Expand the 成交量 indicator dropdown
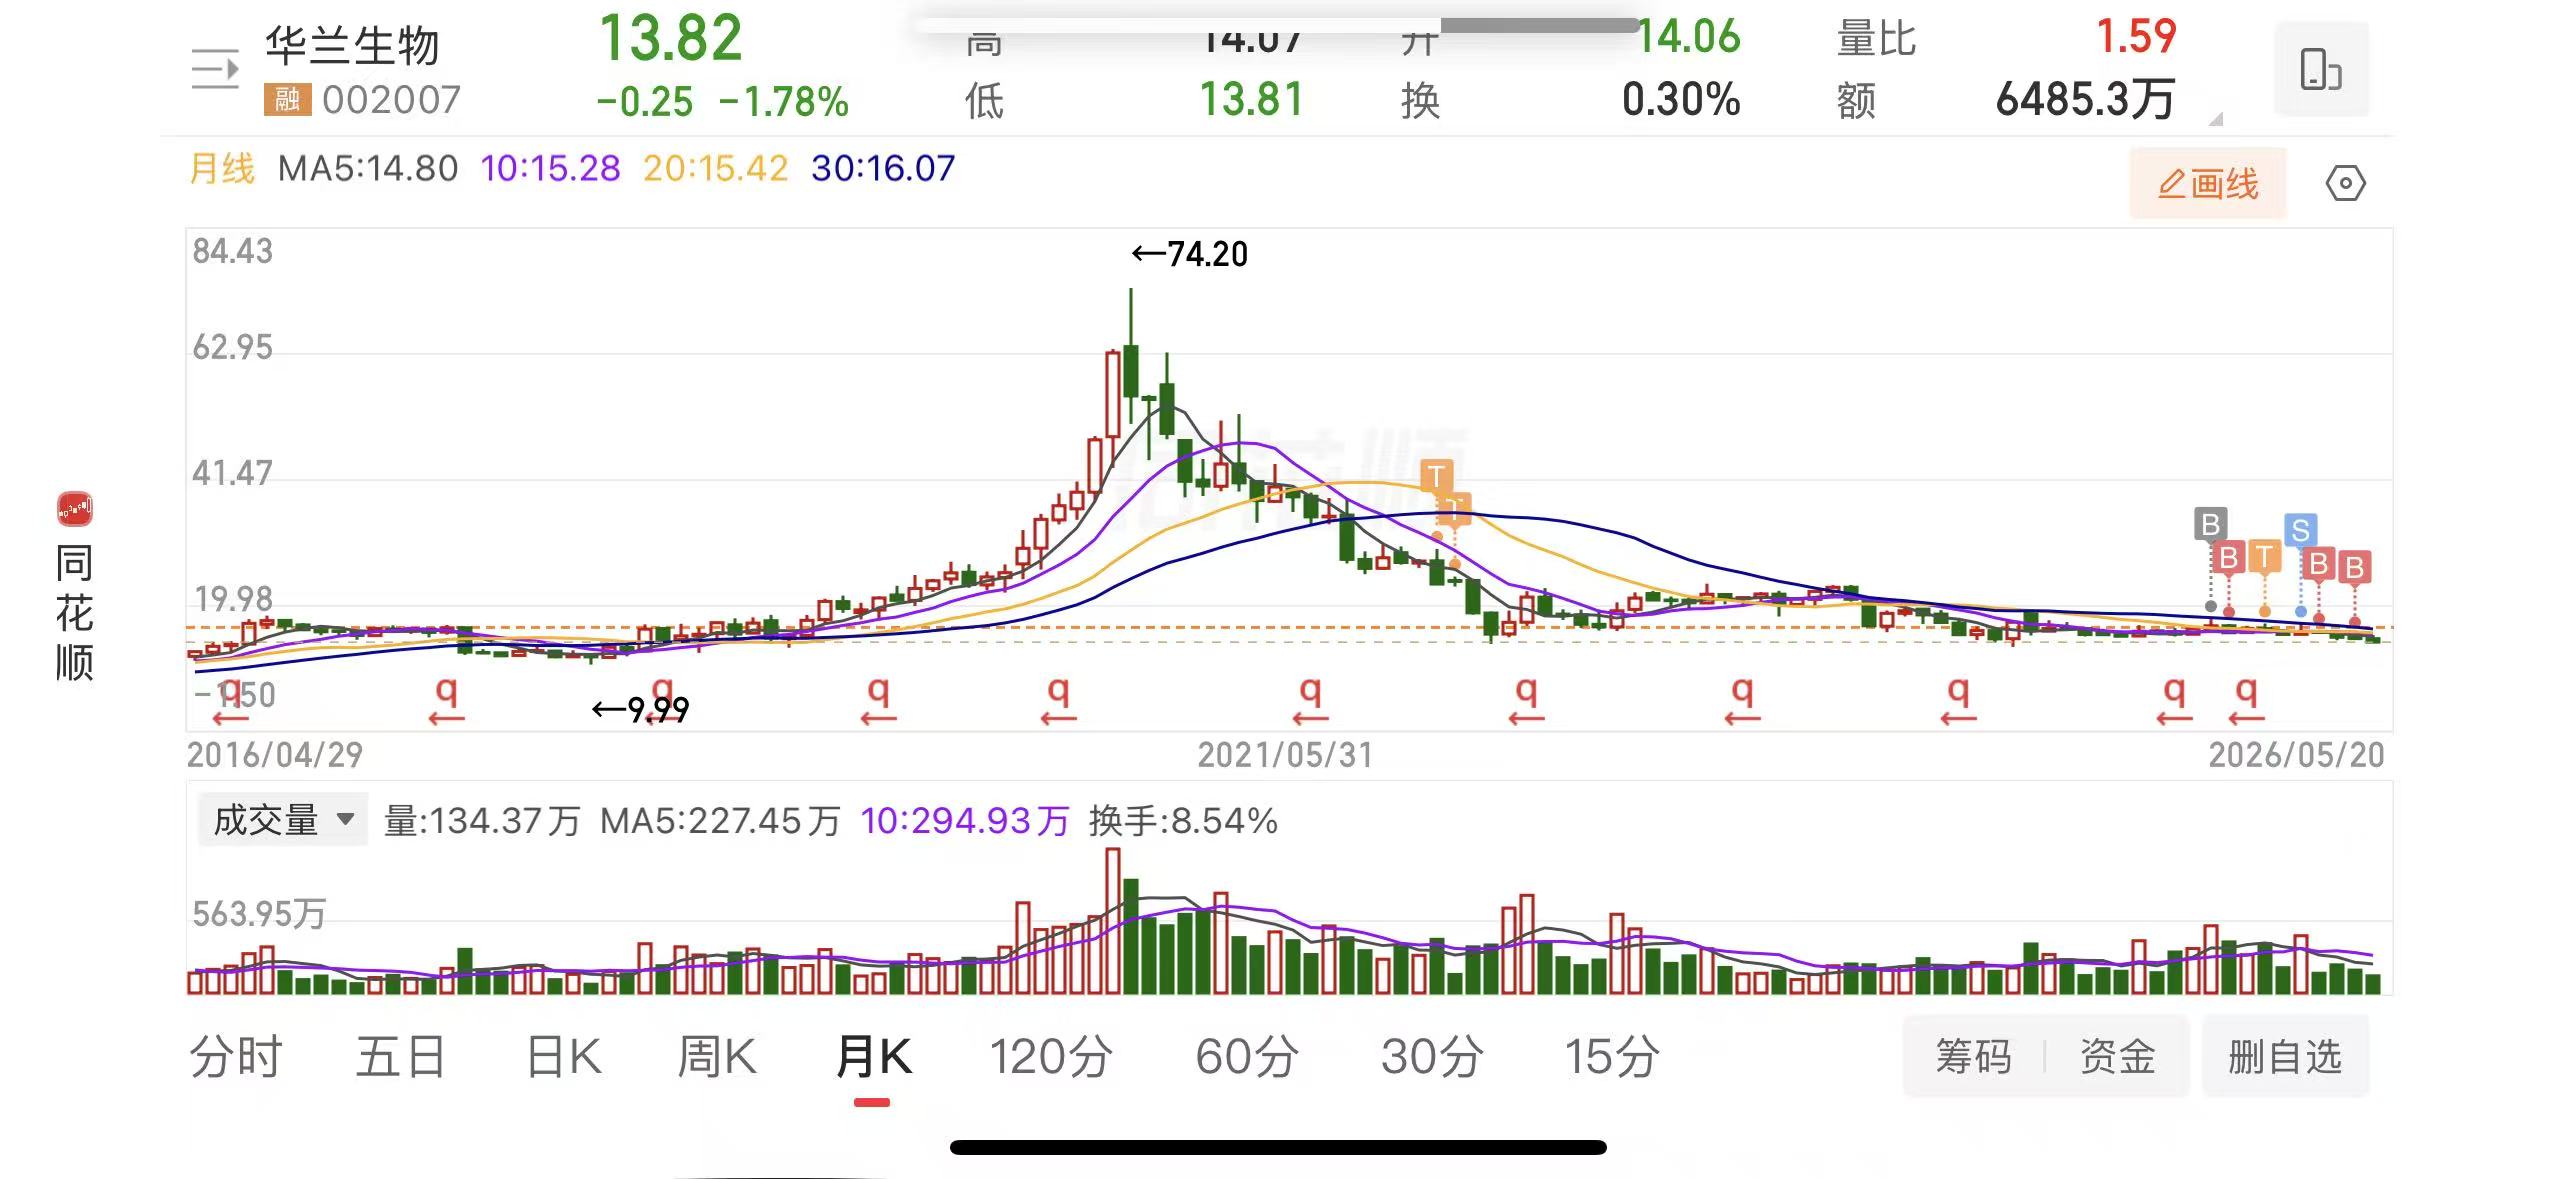Image resolution: width=2556 pixels, height=1179 pixels. [x=283, y=820]
